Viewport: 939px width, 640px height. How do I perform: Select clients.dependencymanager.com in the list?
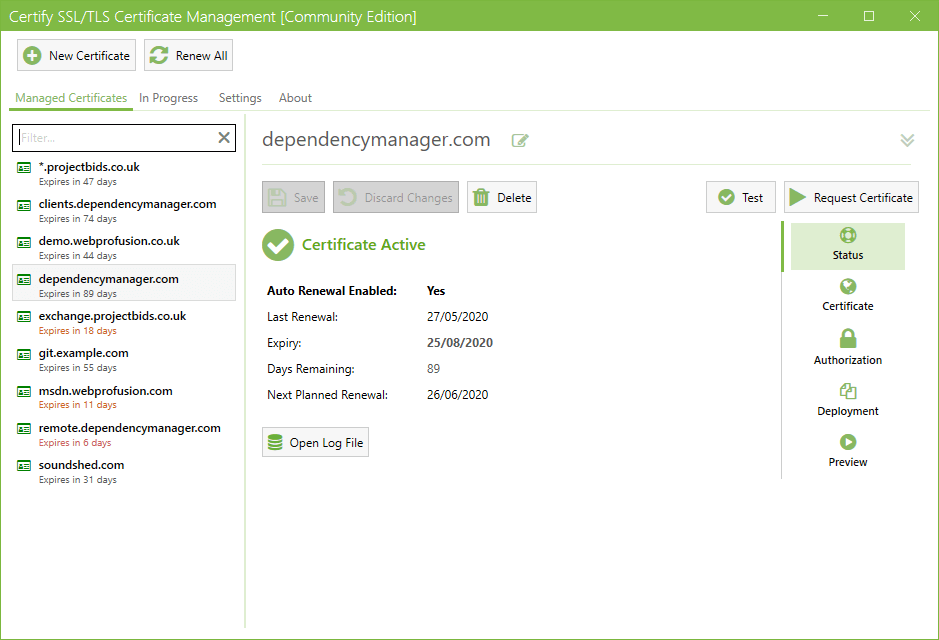124,211
